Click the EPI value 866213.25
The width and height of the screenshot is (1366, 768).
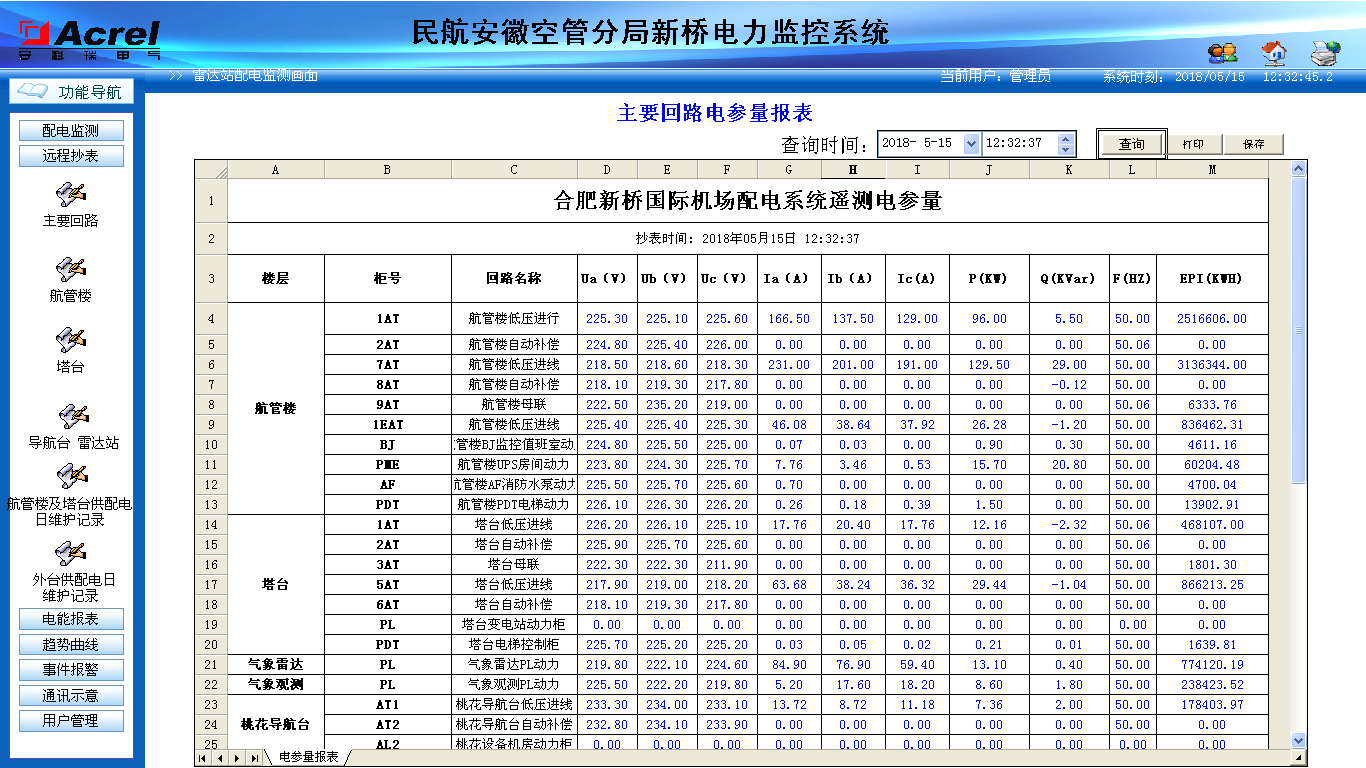tap(1212, 584)
